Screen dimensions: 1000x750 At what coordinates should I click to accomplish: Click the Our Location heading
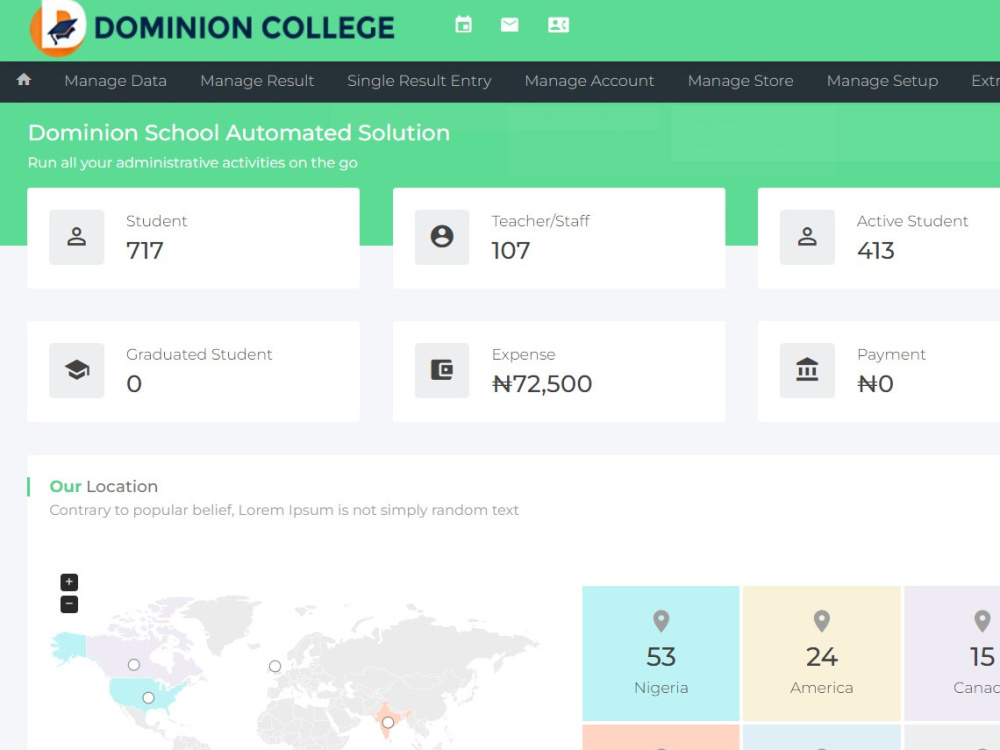(104, 487)
